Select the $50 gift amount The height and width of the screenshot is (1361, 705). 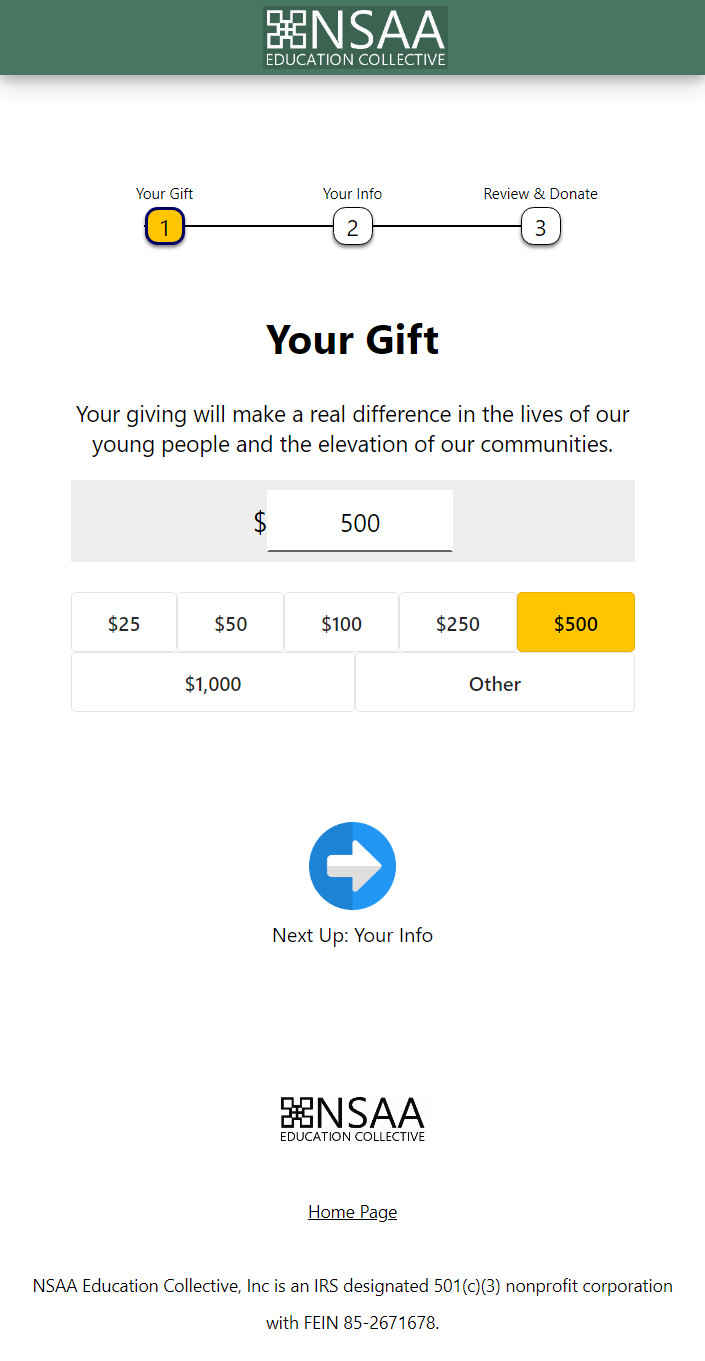[230, 623]
